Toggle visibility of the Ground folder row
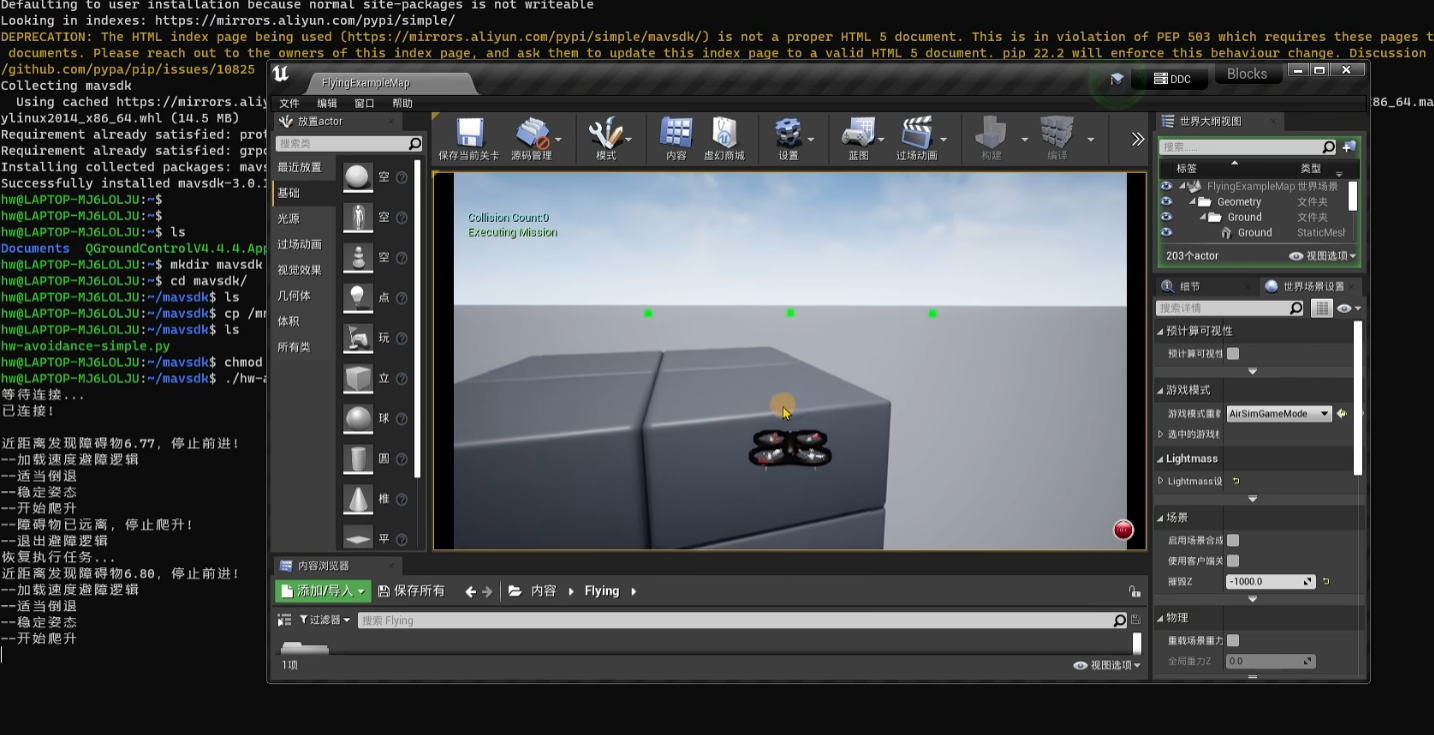 pyautogui.click(x=1166, y=217)
